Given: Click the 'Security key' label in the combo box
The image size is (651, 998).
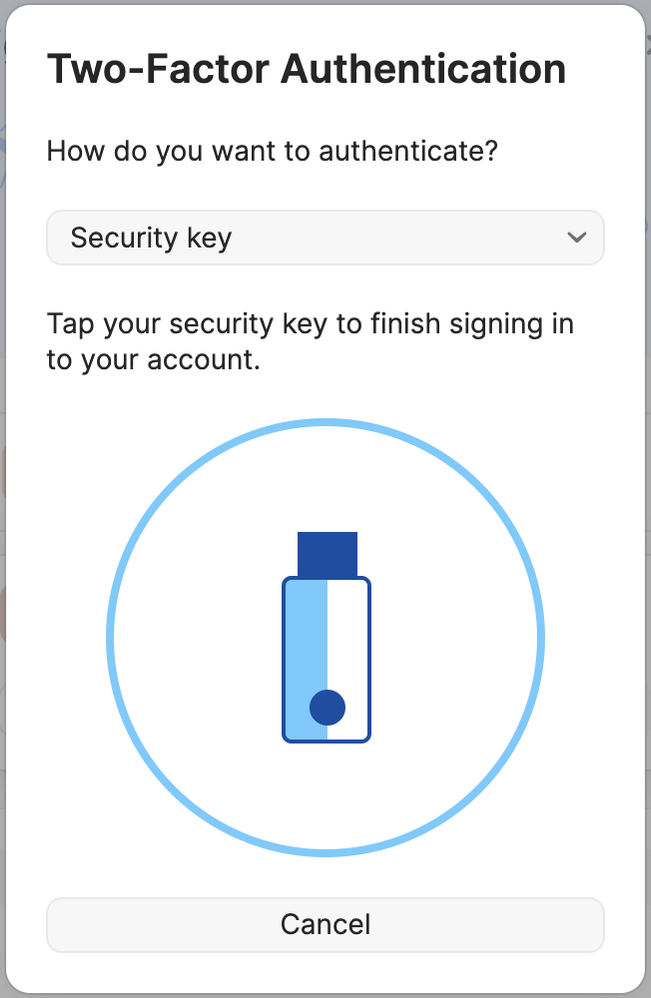Looking at the screenshot, I should click(151, 238).
